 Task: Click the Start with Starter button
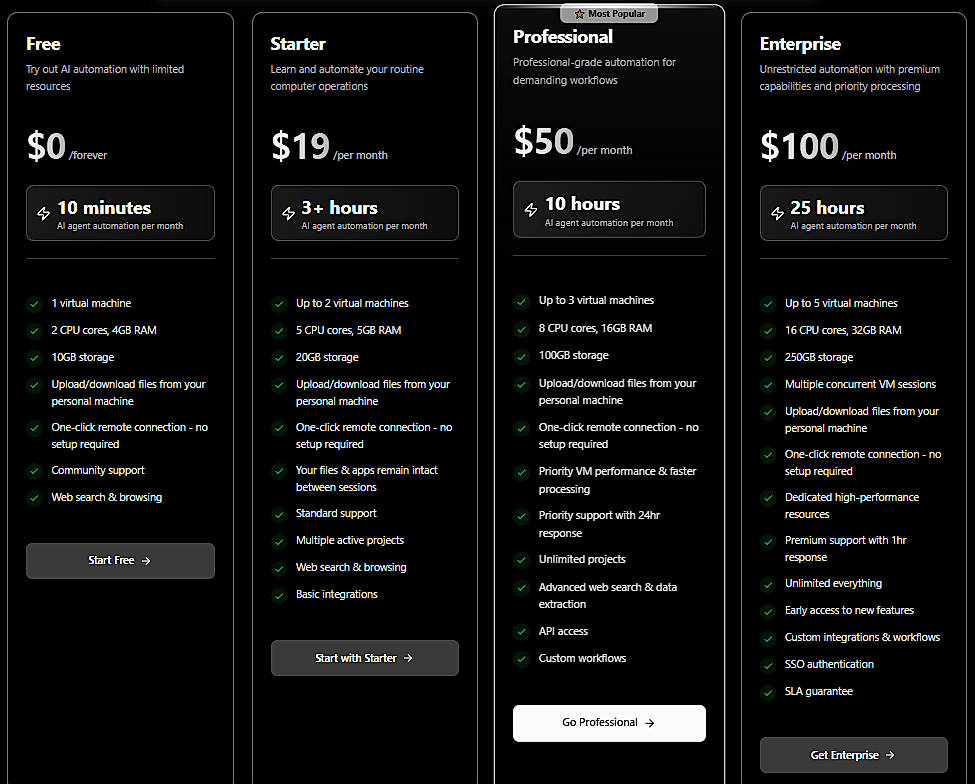point(364,657)
